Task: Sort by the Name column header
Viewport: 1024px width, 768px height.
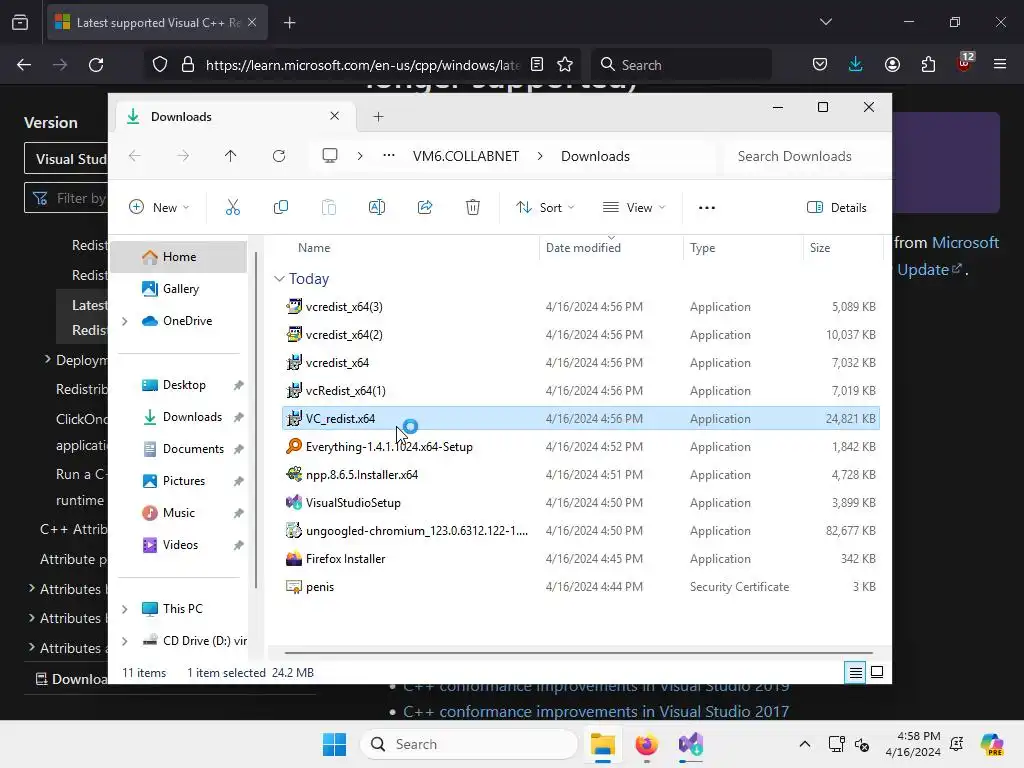Action: click(x=314, y=248)
